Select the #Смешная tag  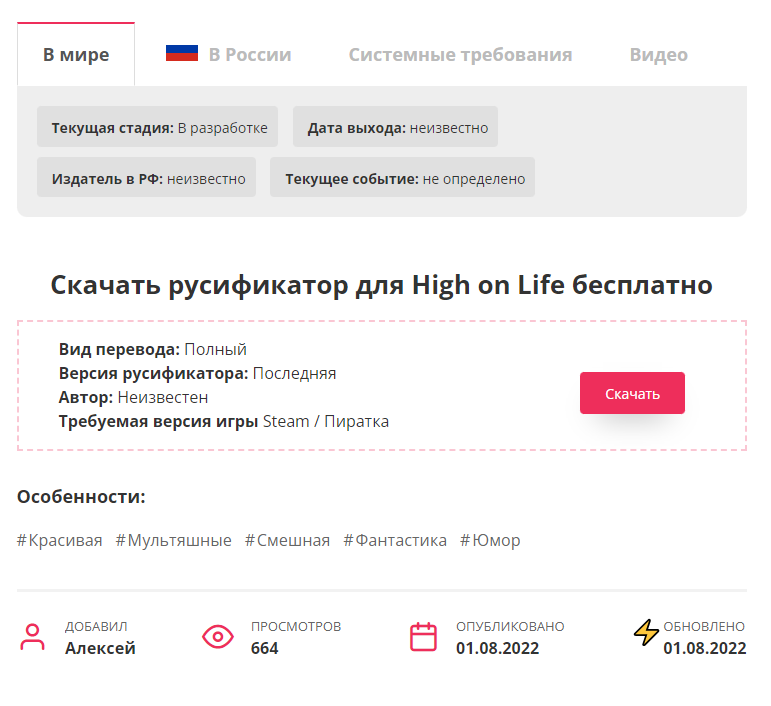(287, 540)
